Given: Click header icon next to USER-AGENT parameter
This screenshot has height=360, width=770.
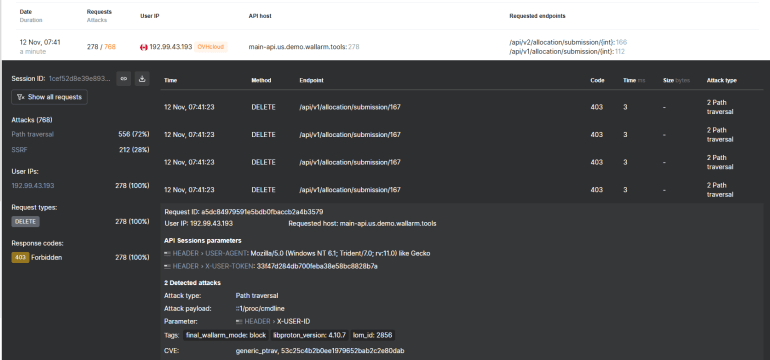Looking at the screenshot, I should (167, 253).
